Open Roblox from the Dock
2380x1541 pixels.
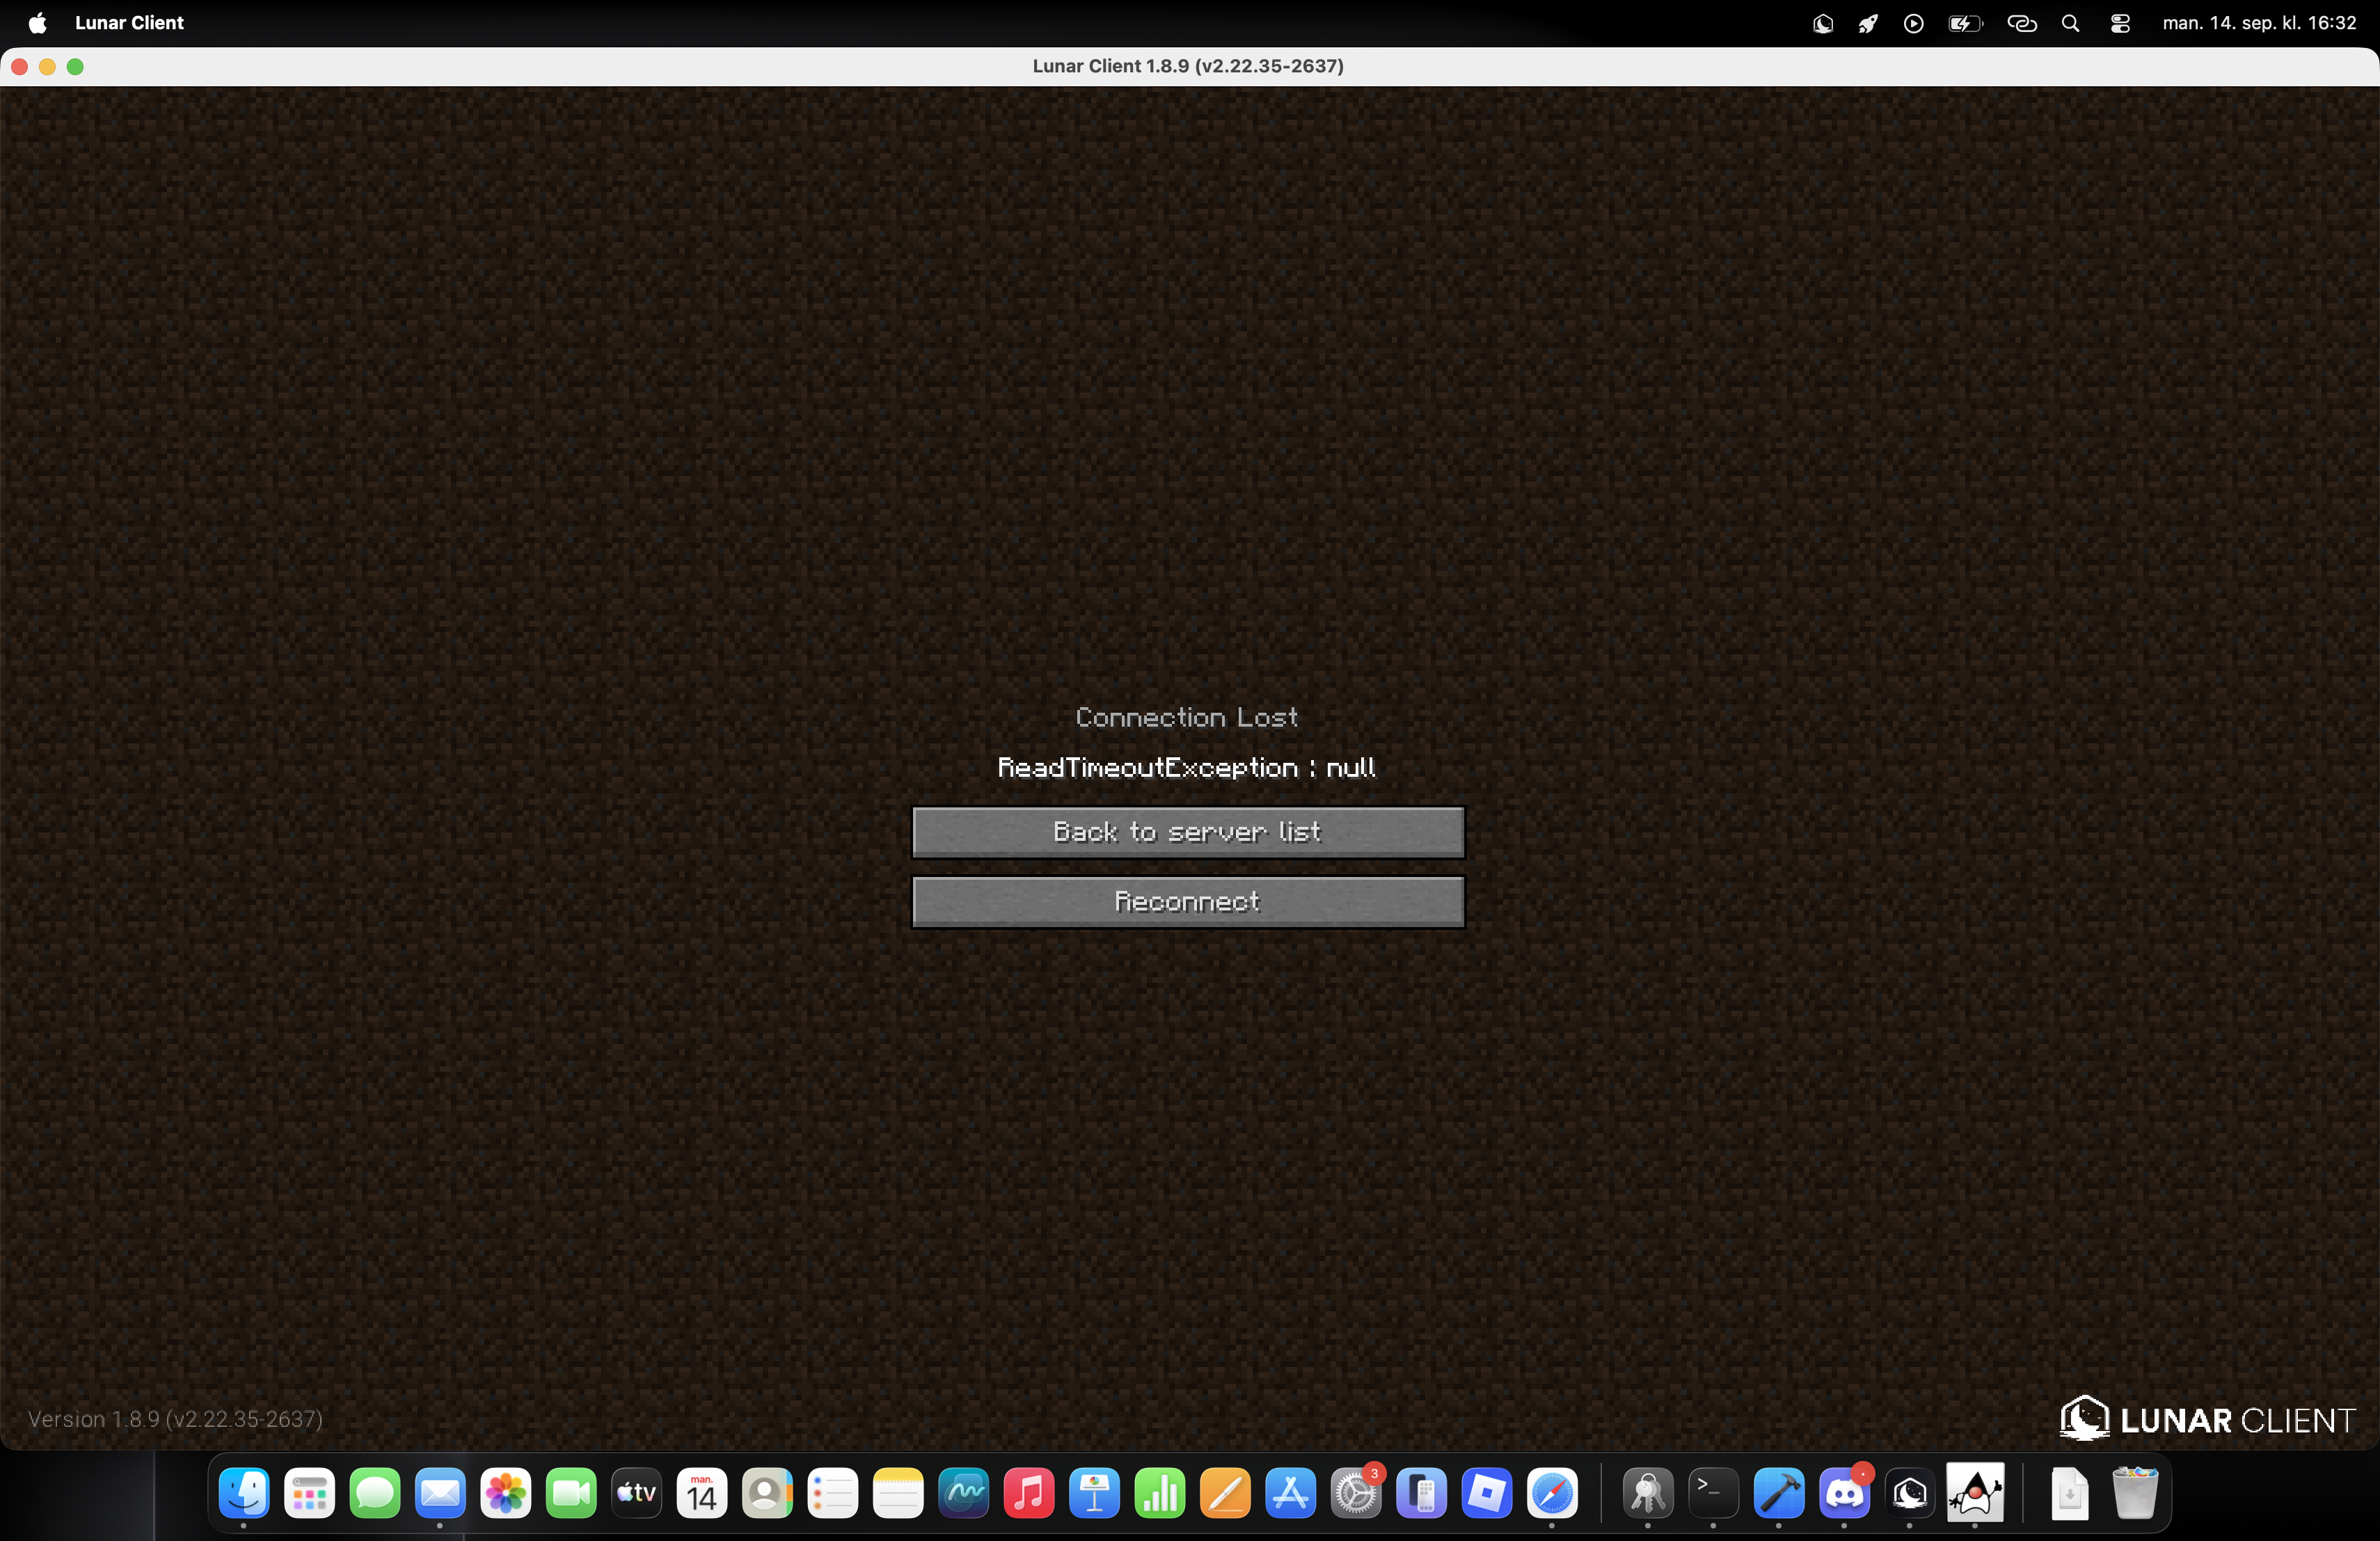click(1487, 1494)
